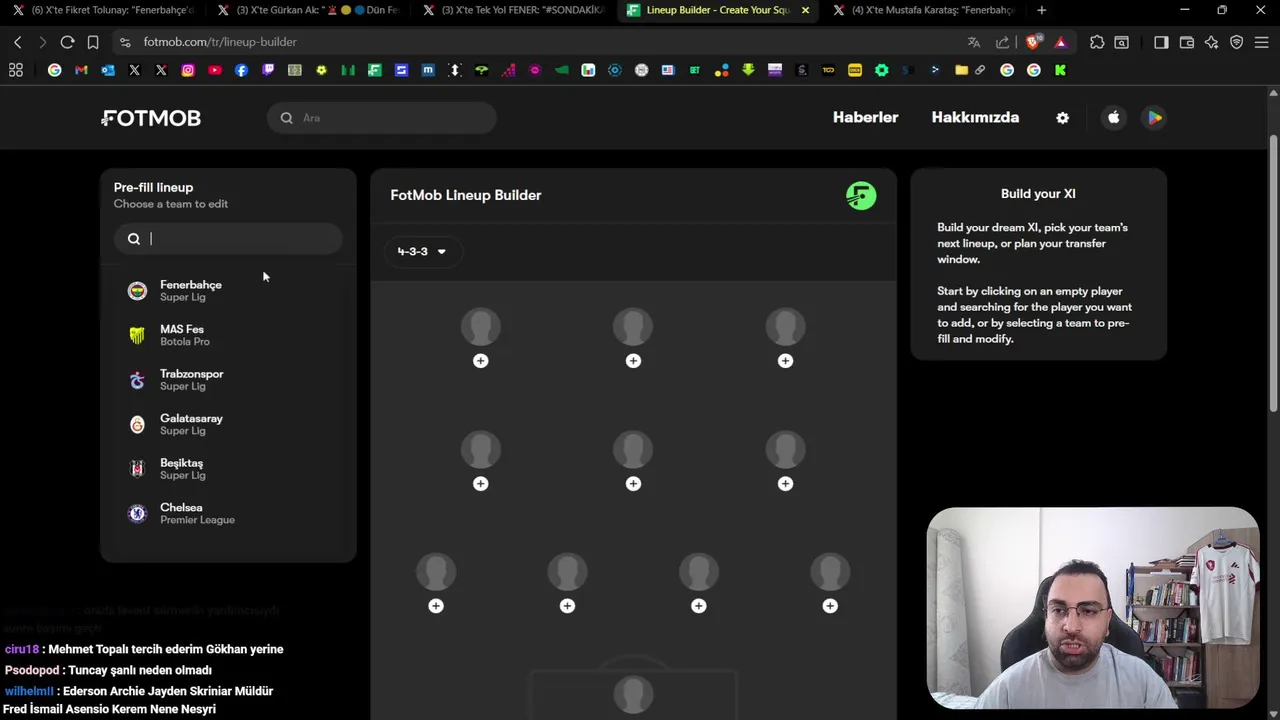Viewport: 1280px width, 720px height.
Task: Click the translate page icon in address bar
Action: pyautogui.click(x=974, y=42)
